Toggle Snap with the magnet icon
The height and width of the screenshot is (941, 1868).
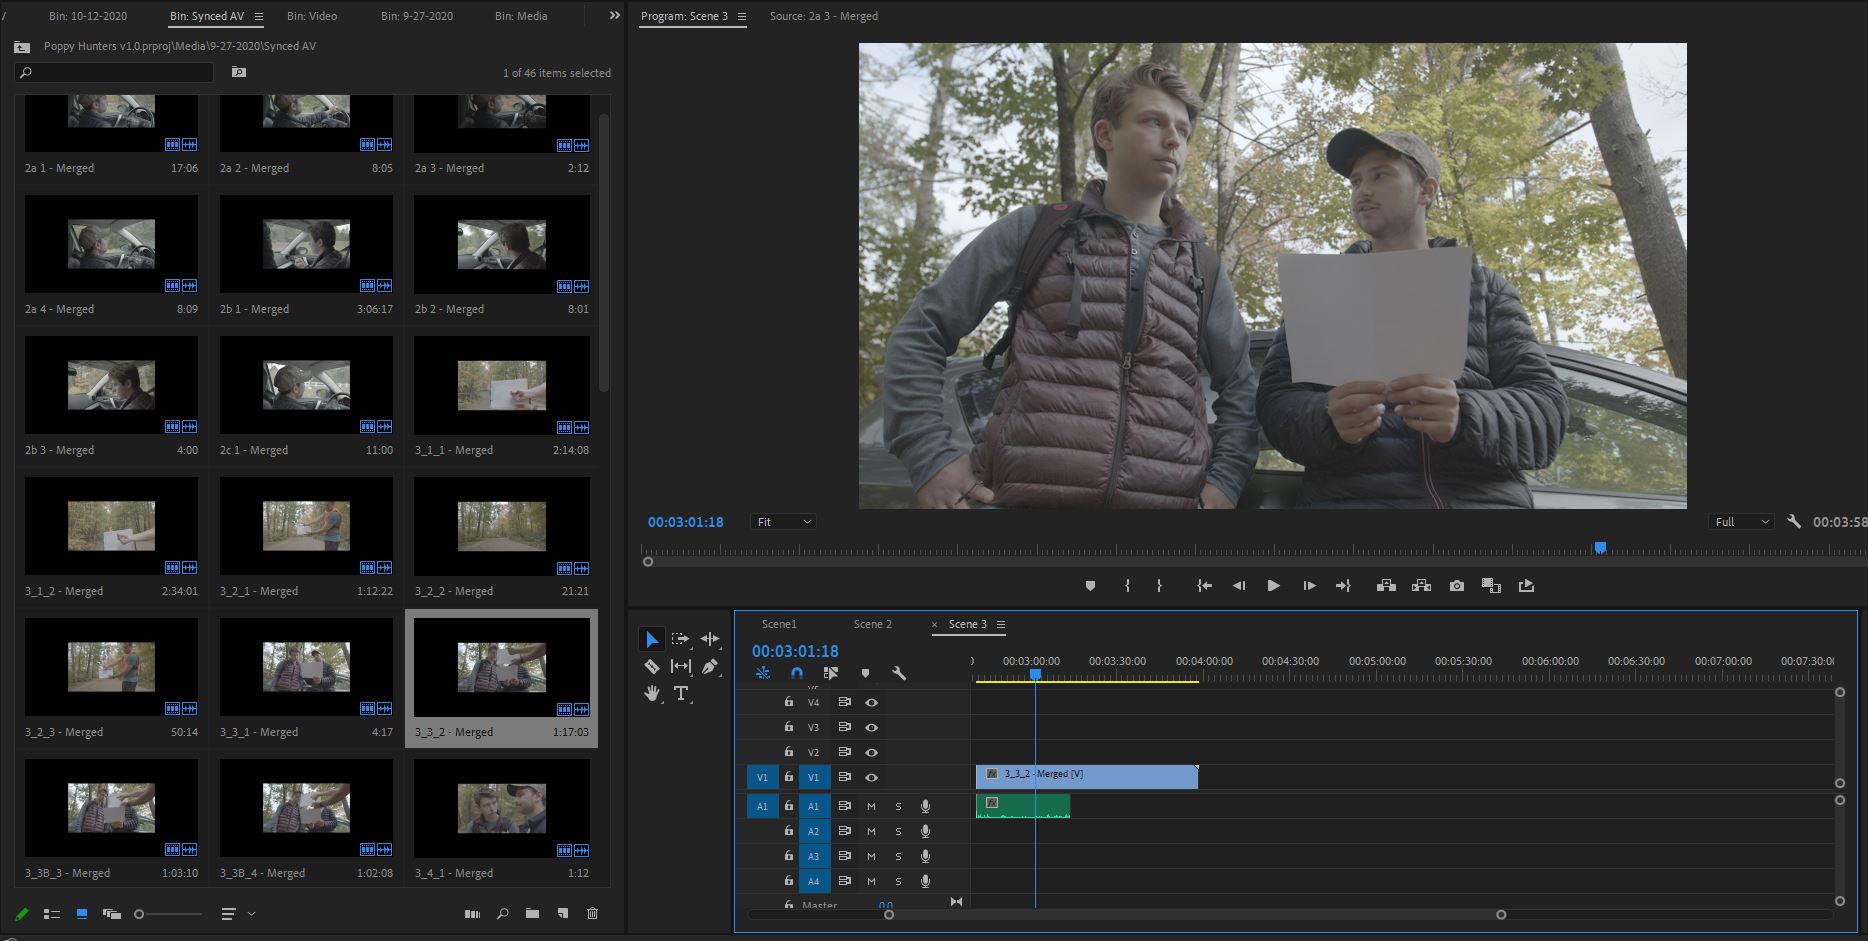(797, 673)
